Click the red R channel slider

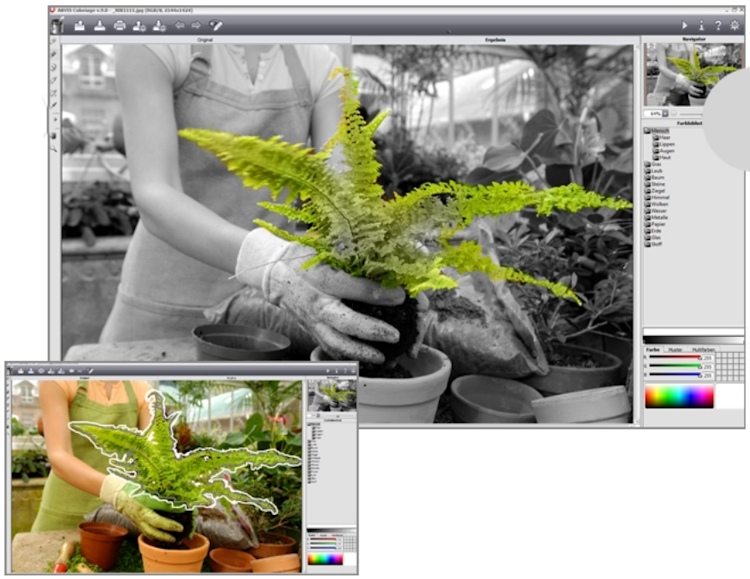(675, 357)
